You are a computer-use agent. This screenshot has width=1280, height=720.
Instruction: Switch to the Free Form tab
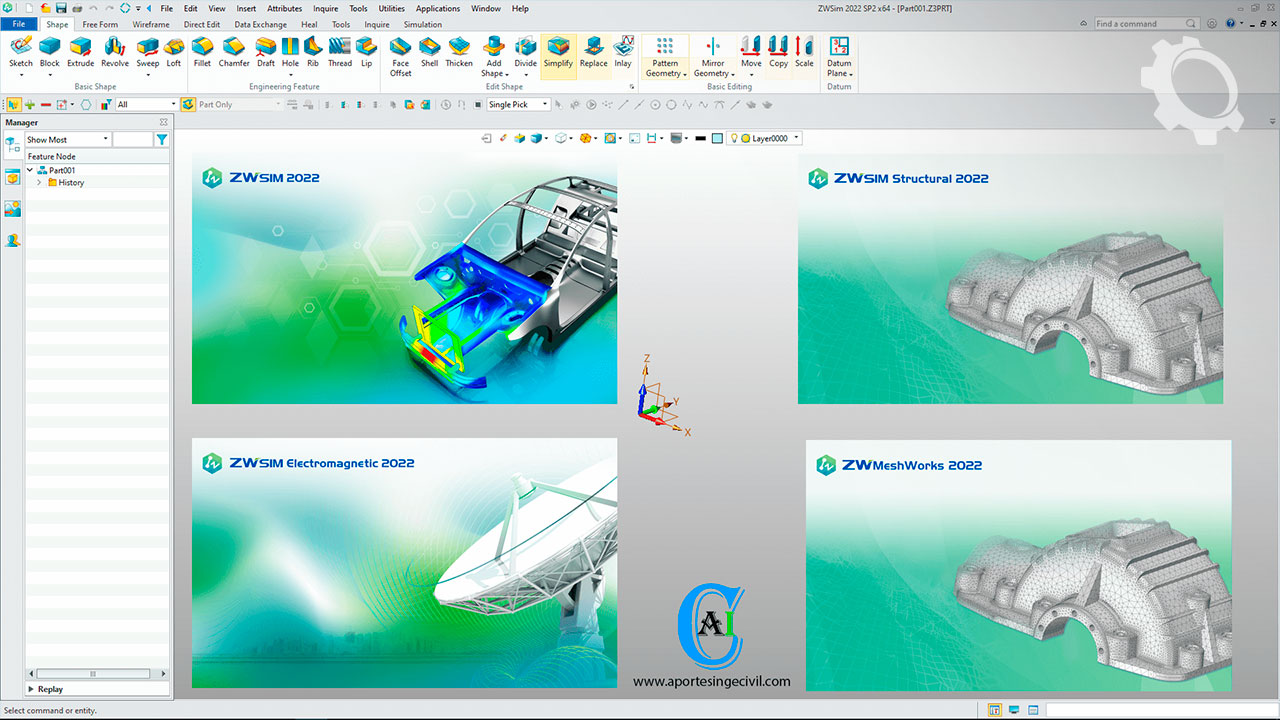[x=100, y=24]
